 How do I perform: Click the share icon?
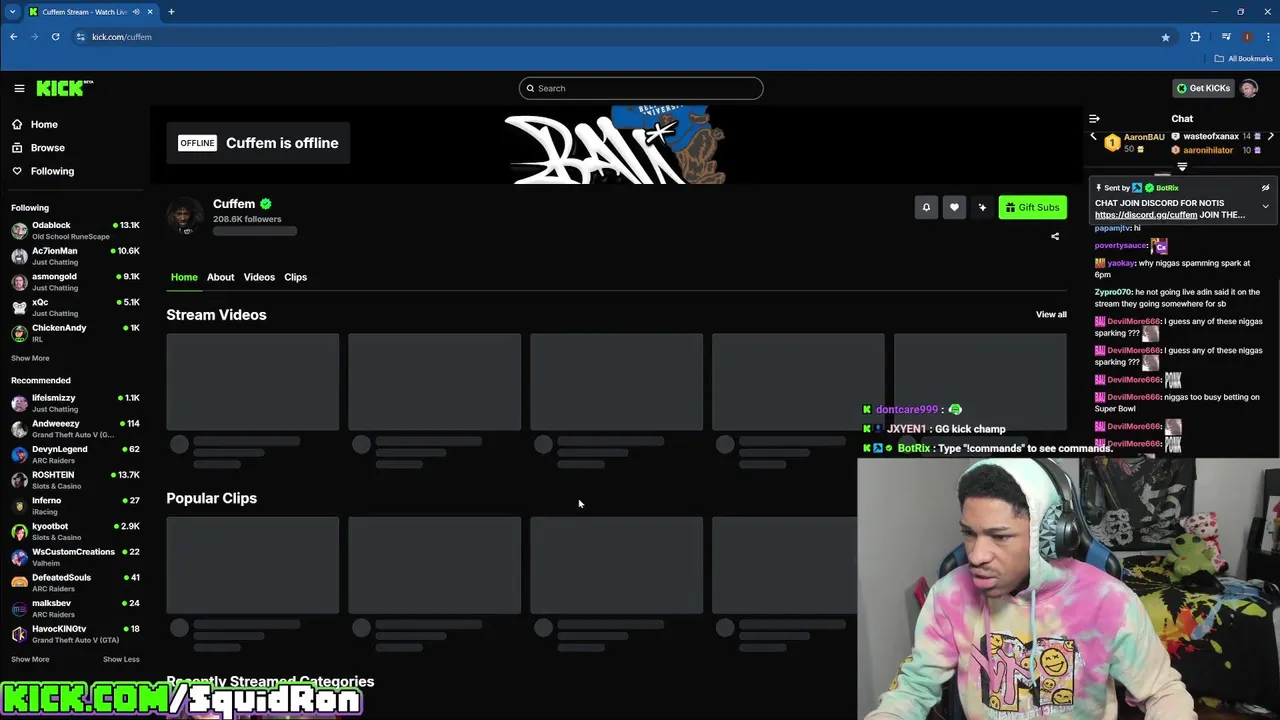(x=1055, y=237)
